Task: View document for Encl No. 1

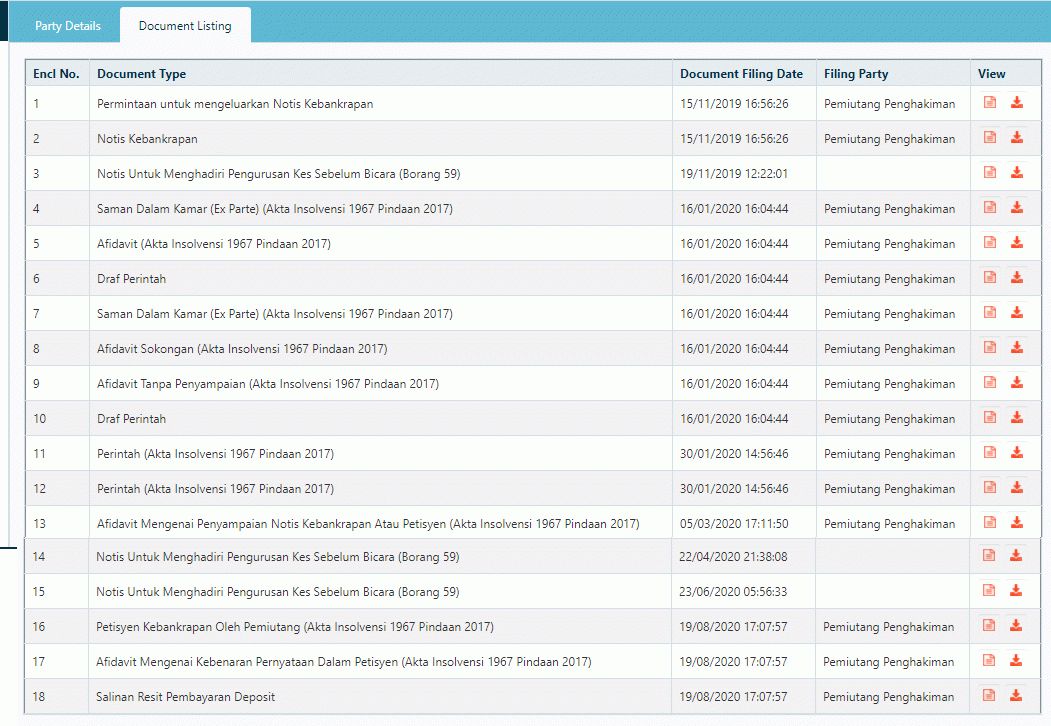Action: pos(990,103)
